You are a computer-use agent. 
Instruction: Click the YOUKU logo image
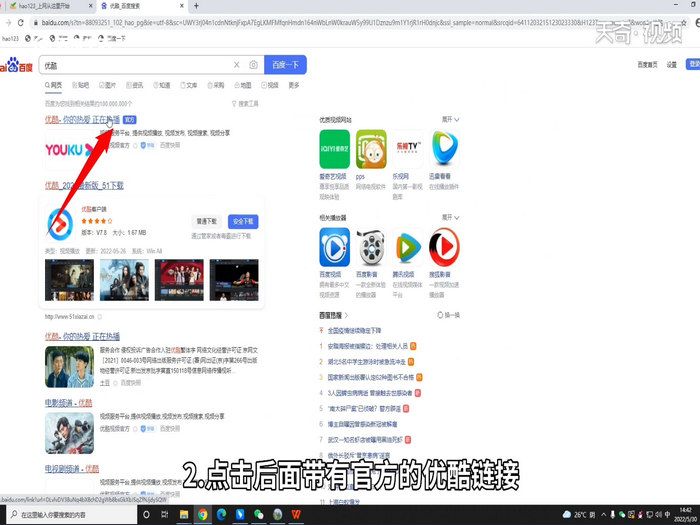click(69, 150)
